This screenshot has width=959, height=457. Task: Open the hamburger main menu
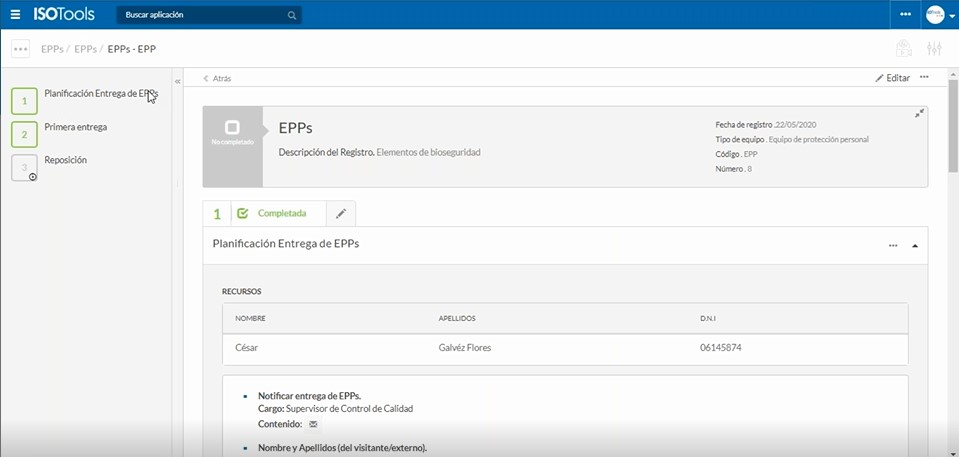pos(14,15)
